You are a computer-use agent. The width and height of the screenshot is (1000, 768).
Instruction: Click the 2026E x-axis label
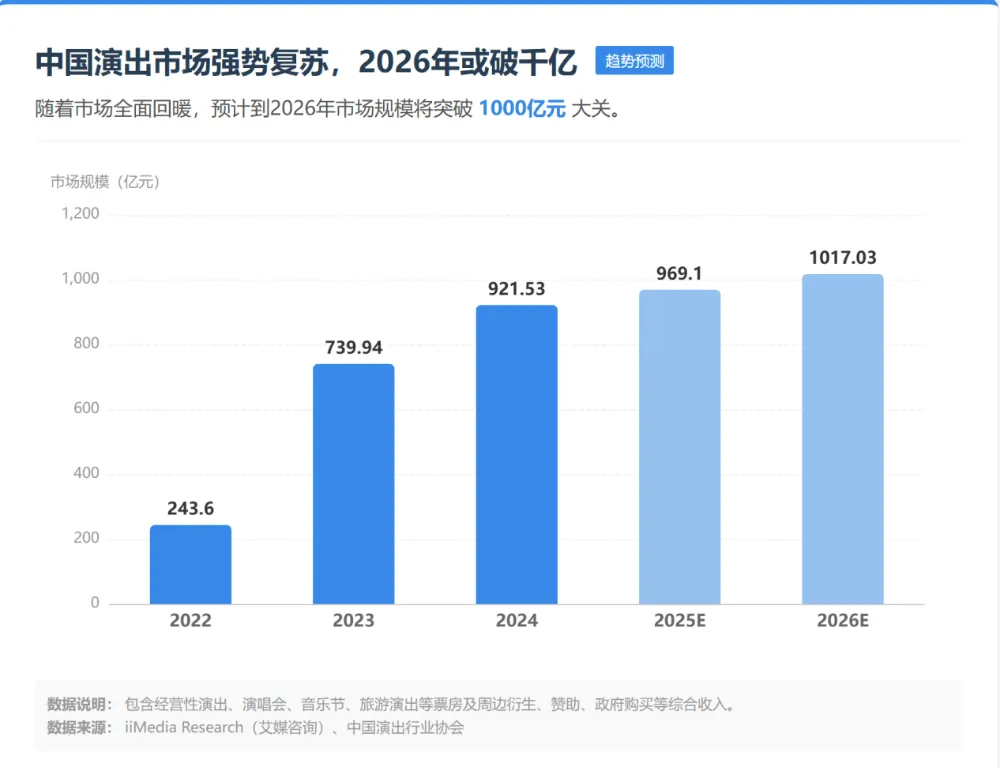pyautogui.click(x=842, y=621)
